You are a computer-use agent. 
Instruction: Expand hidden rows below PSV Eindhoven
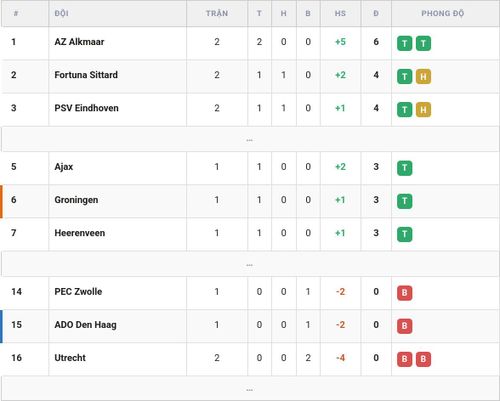(x=250, y=139)
